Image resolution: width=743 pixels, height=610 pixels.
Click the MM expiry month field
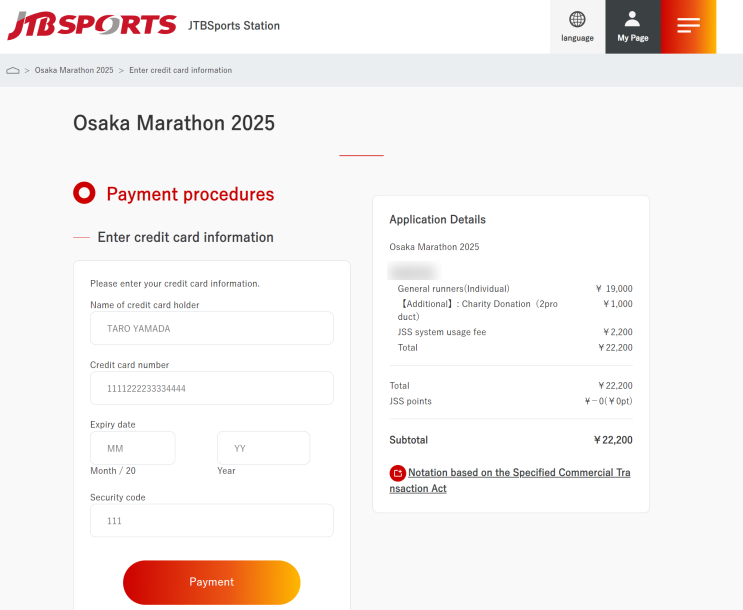[132, 448]
